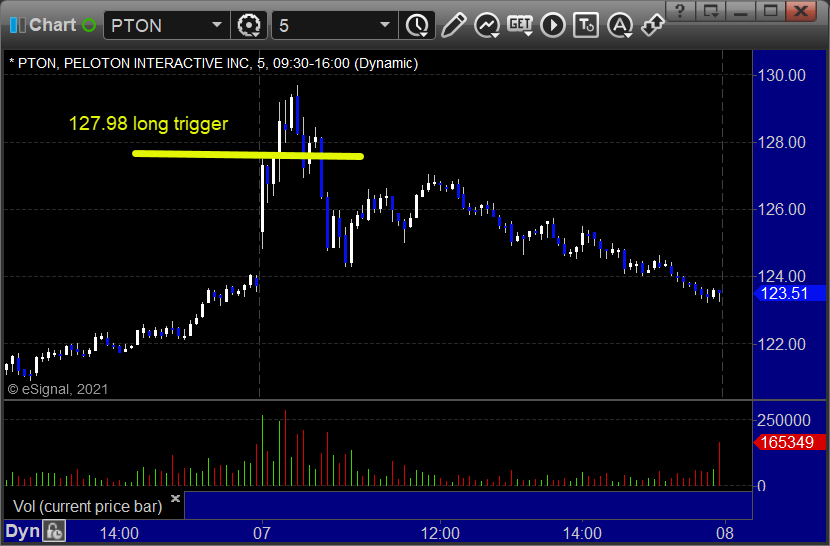
Task: Expand the interval dropdown arrow
Action: pos(385,25)
